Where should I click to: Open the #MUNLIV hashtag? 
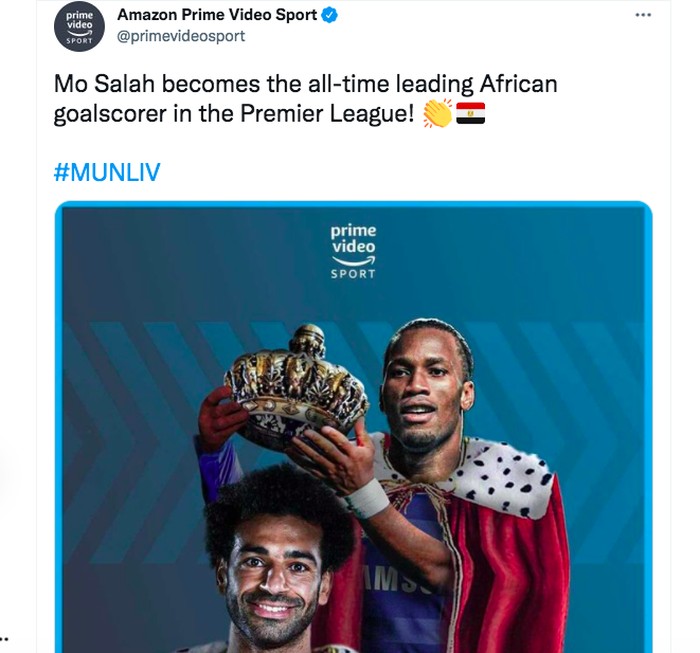coord(106,173)
